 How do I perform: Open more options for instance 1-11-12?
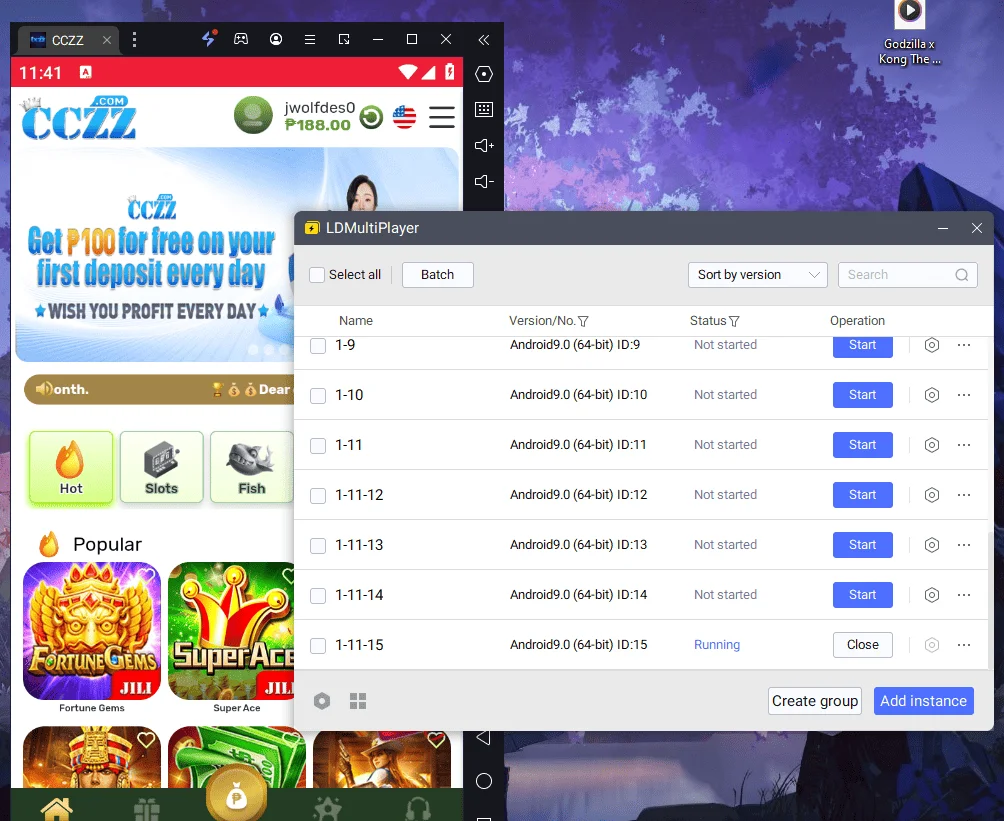coord(964,494)
